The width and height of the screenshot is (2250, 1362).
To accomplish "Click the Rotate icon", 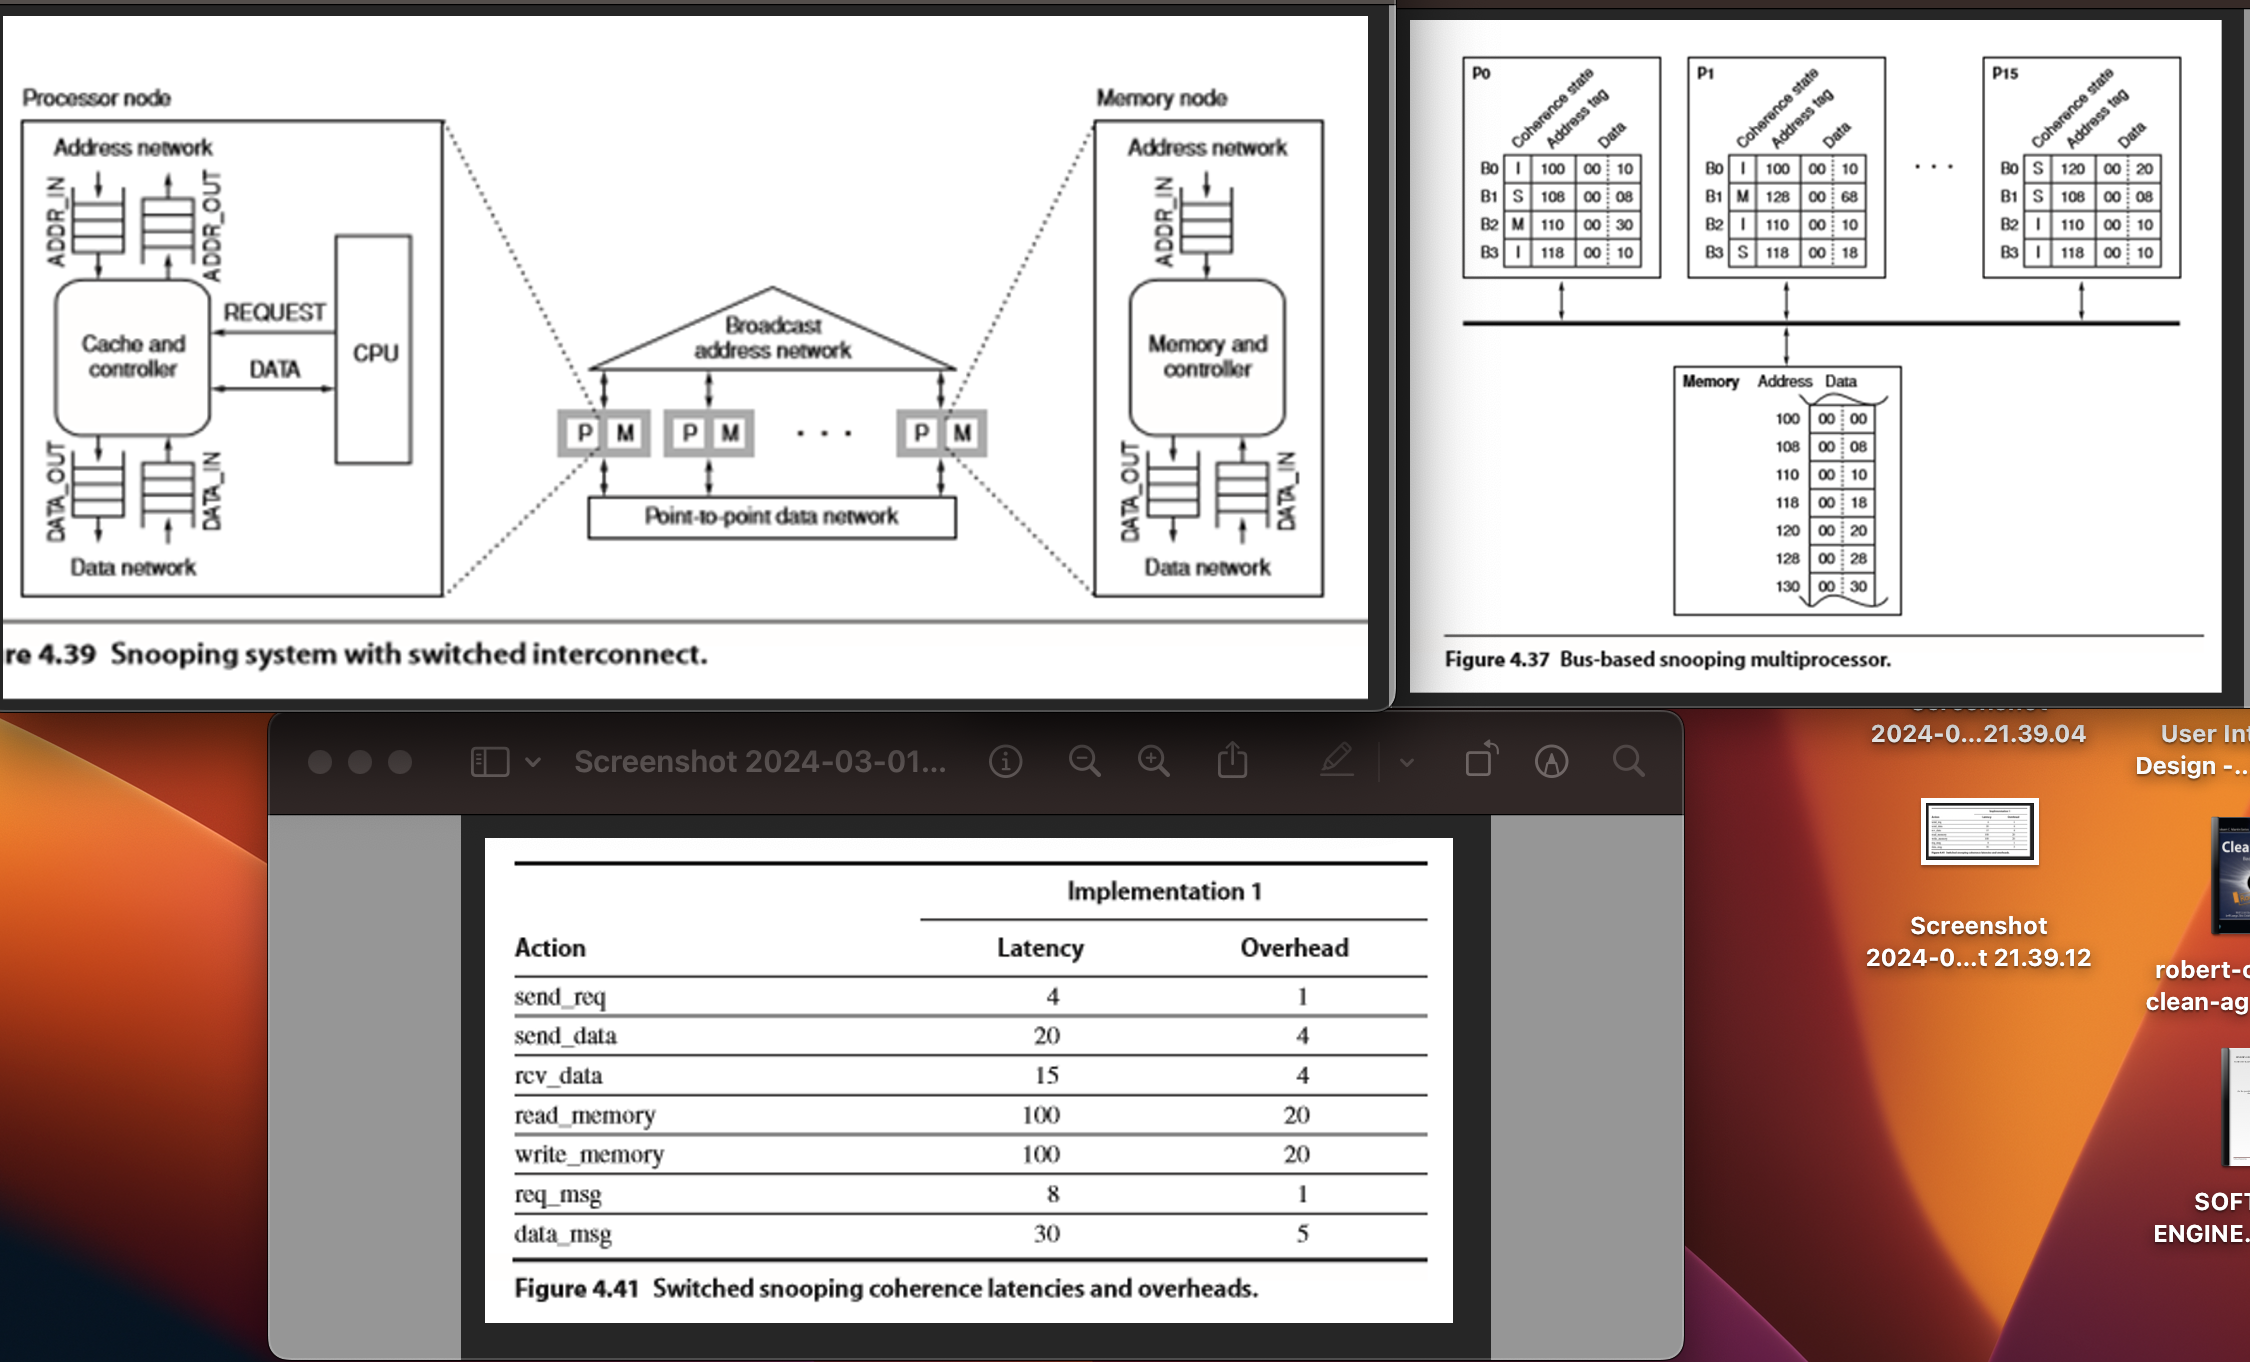I will [x=1481, y=760].
